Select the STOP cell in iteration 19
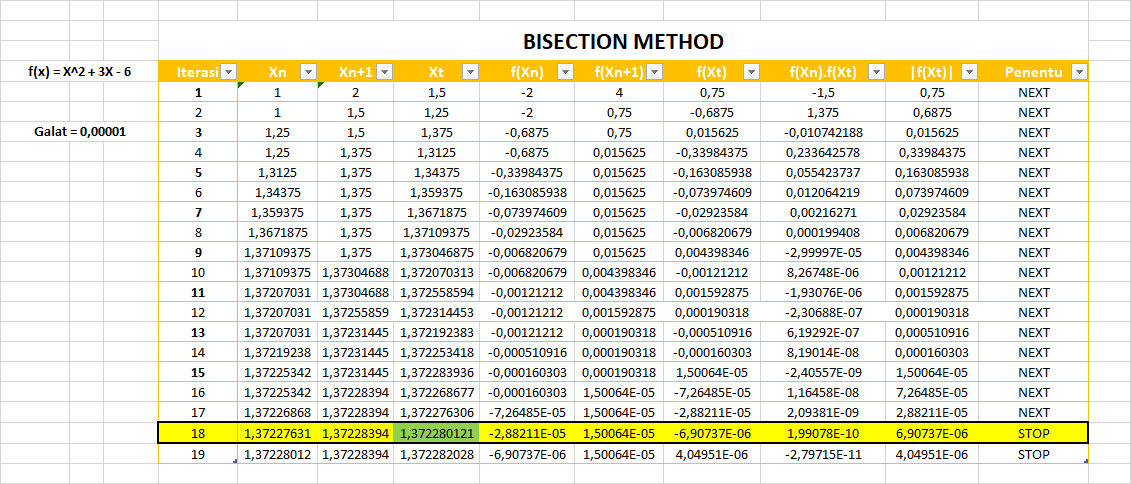This screenshot has width=1131, height=484. click(x=1033, y=454)
